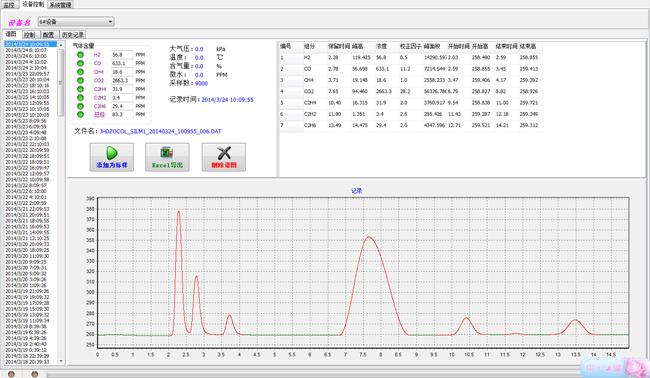This screenshot has width=650, height=378.
Task: Open the 设备名 device dropdown
Action: pyautogui.click(x=76, y=22)
